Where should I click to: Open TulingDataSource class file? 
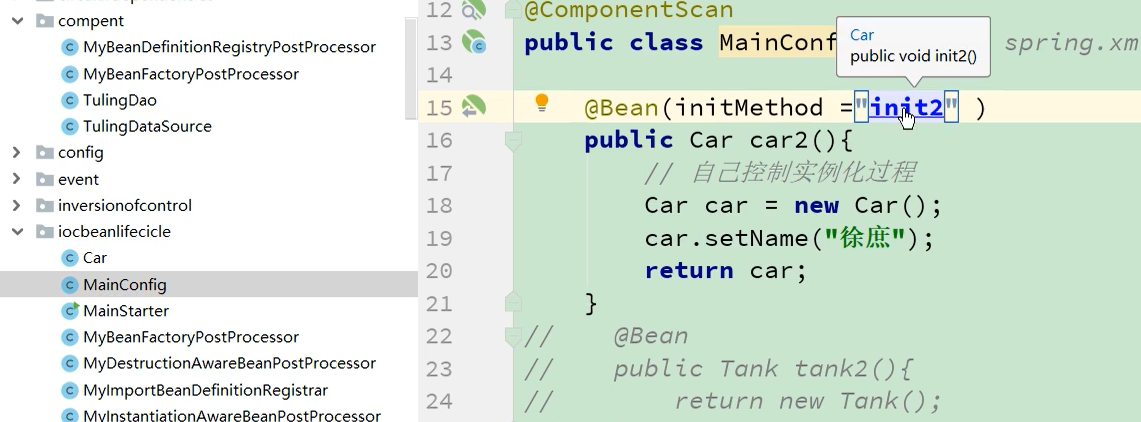click(x=147, y=127)
